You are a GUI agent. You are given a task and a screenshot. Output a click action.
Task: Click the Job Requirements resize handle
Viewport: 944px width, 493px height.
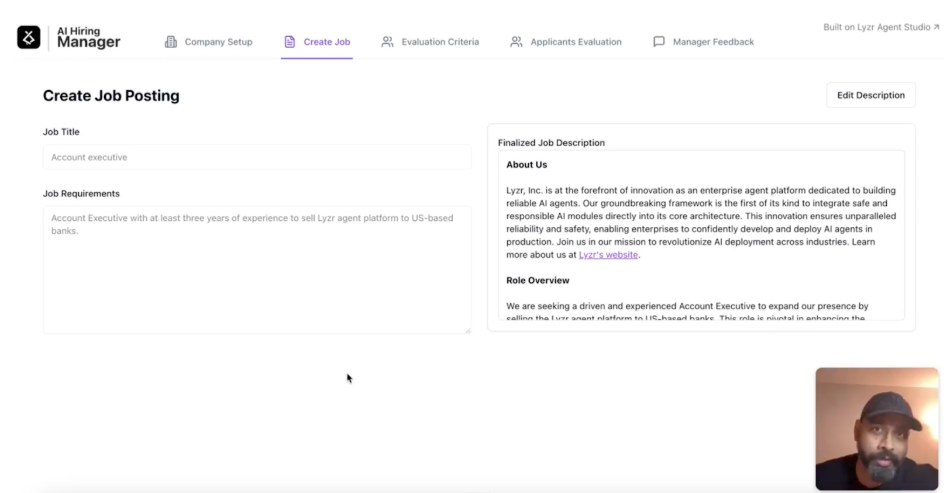(x=467, y=330)
